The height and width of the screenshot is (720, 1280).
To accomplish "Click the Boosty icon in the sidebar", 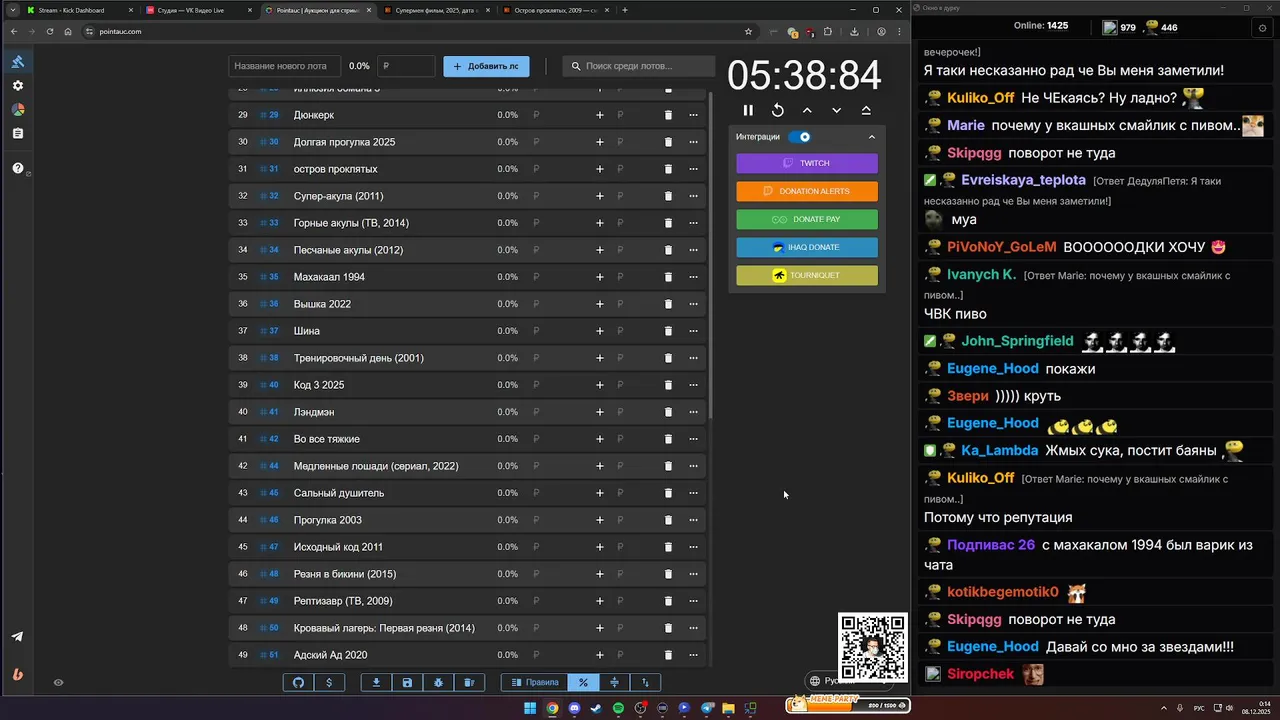I will tap(18, 674).
